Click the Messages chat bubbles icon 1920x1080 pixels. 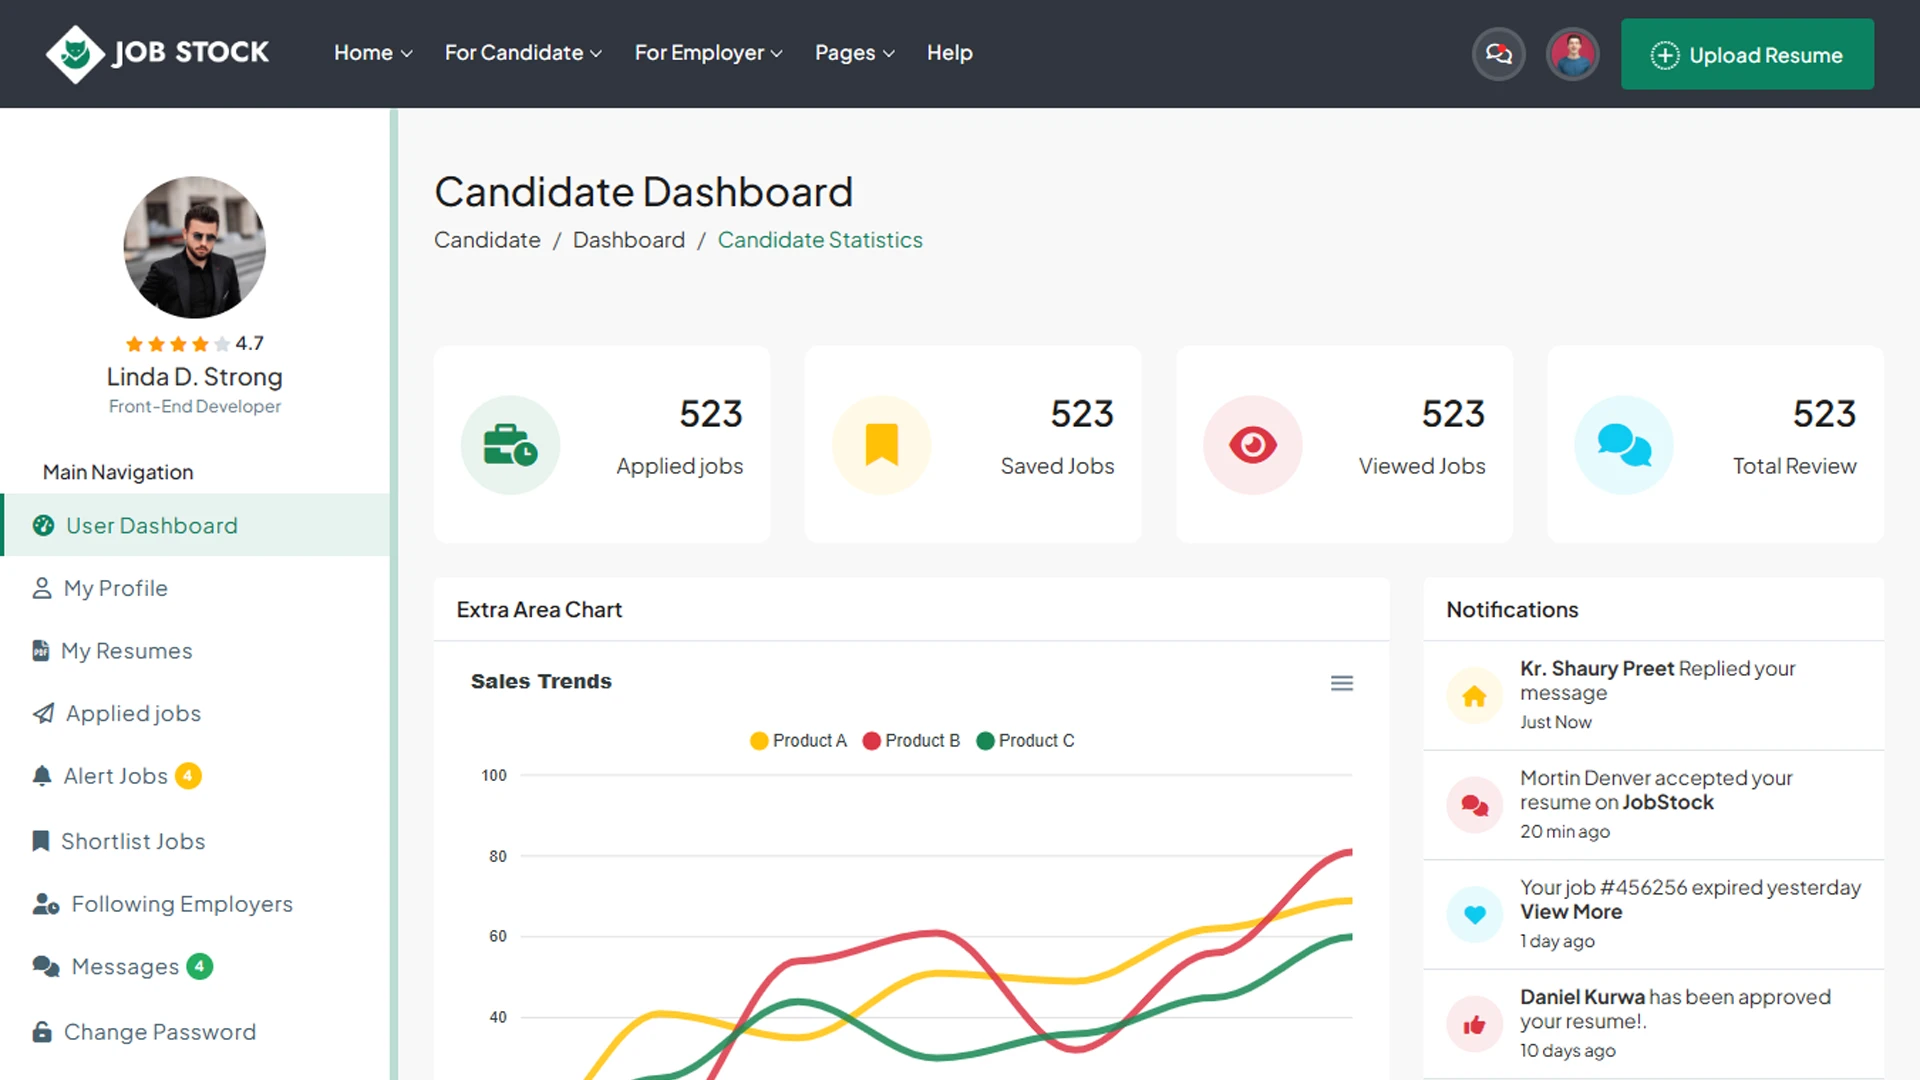(46, 966)
